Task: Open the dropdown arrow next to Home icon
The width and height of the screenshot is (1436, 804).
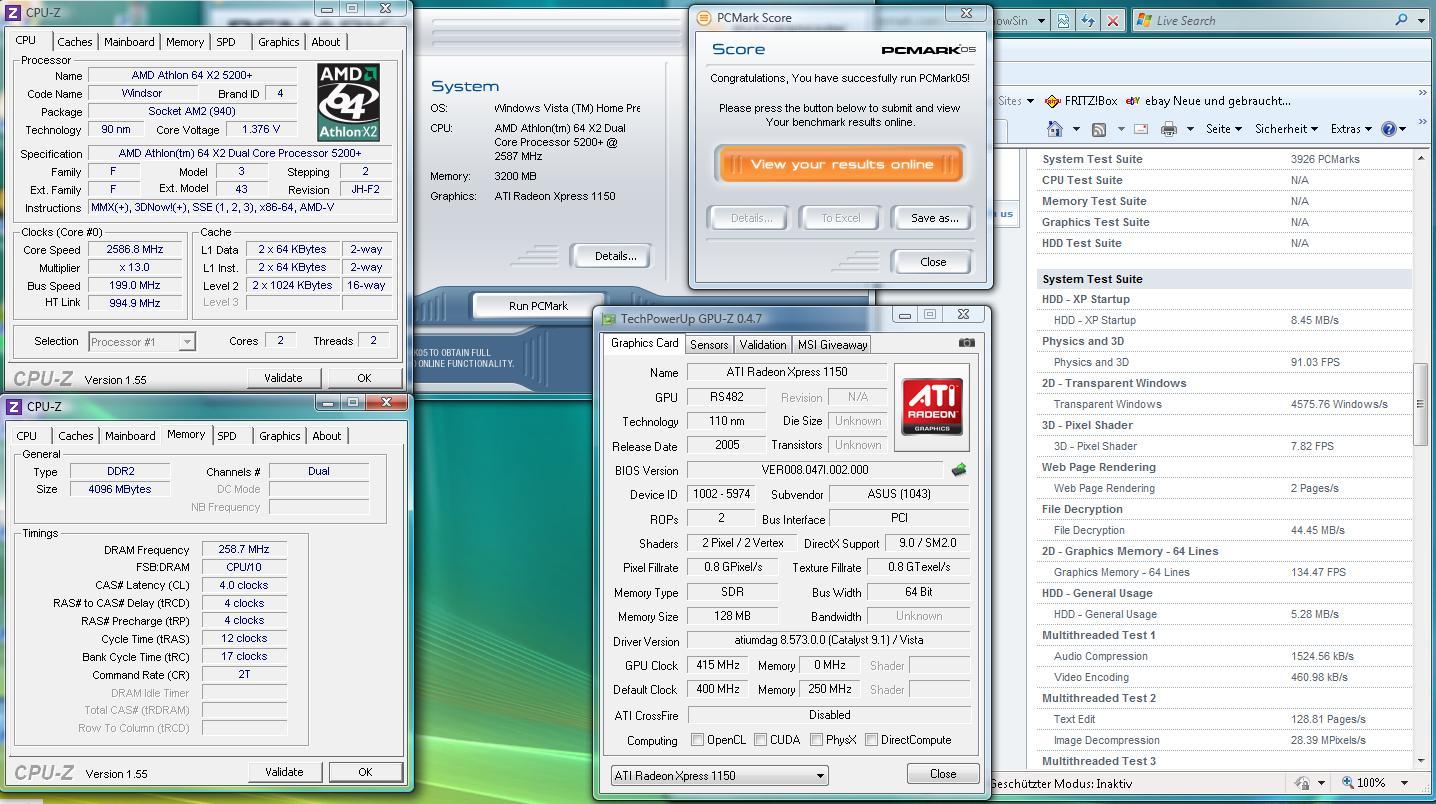Action: coord(1076,129)
